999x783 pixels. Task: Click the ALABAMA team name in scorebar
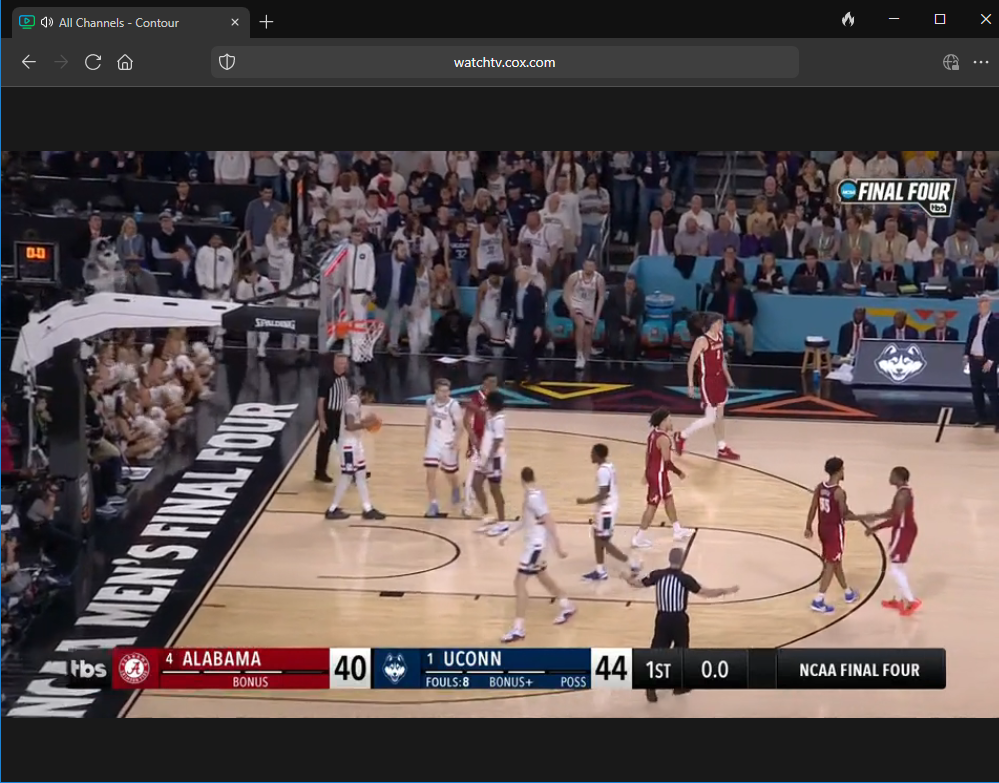[222, 659]
